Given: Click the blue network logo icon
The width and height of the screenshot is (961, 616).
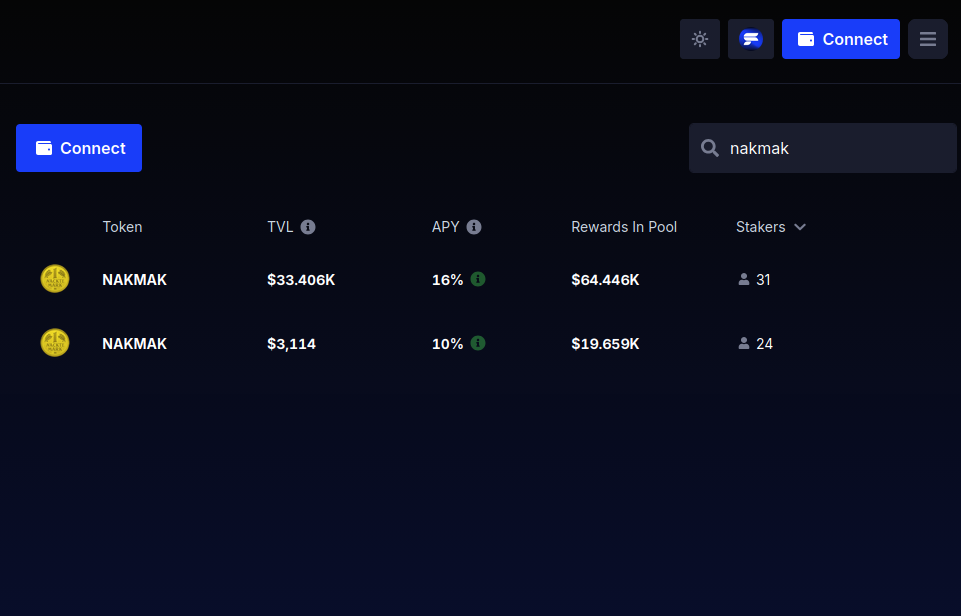Looking at the screenshot, I should pos(751,39).
